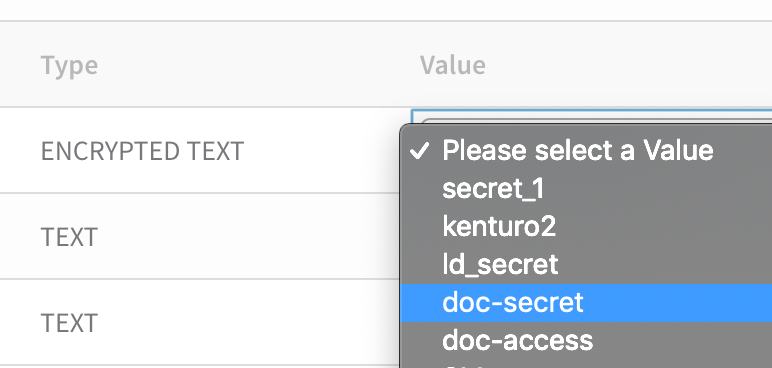Viewport: 772px width, 368px height.
Task: Click empty header area between Type and Value
Action: [258, 65]
